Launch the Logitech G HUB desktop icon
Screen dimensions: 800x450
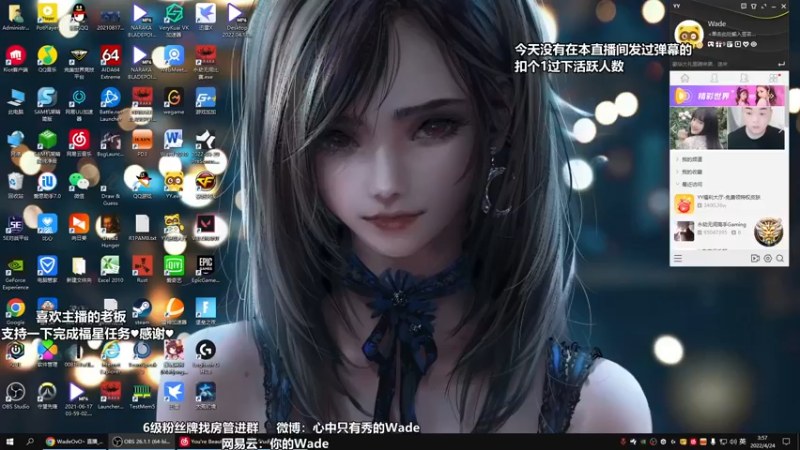pos(205,357)
